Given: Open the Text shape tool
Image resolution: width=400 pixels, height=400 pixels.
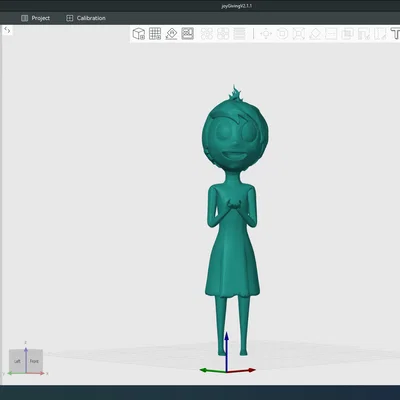Looking at the screenshot, I should click(395, 34).
